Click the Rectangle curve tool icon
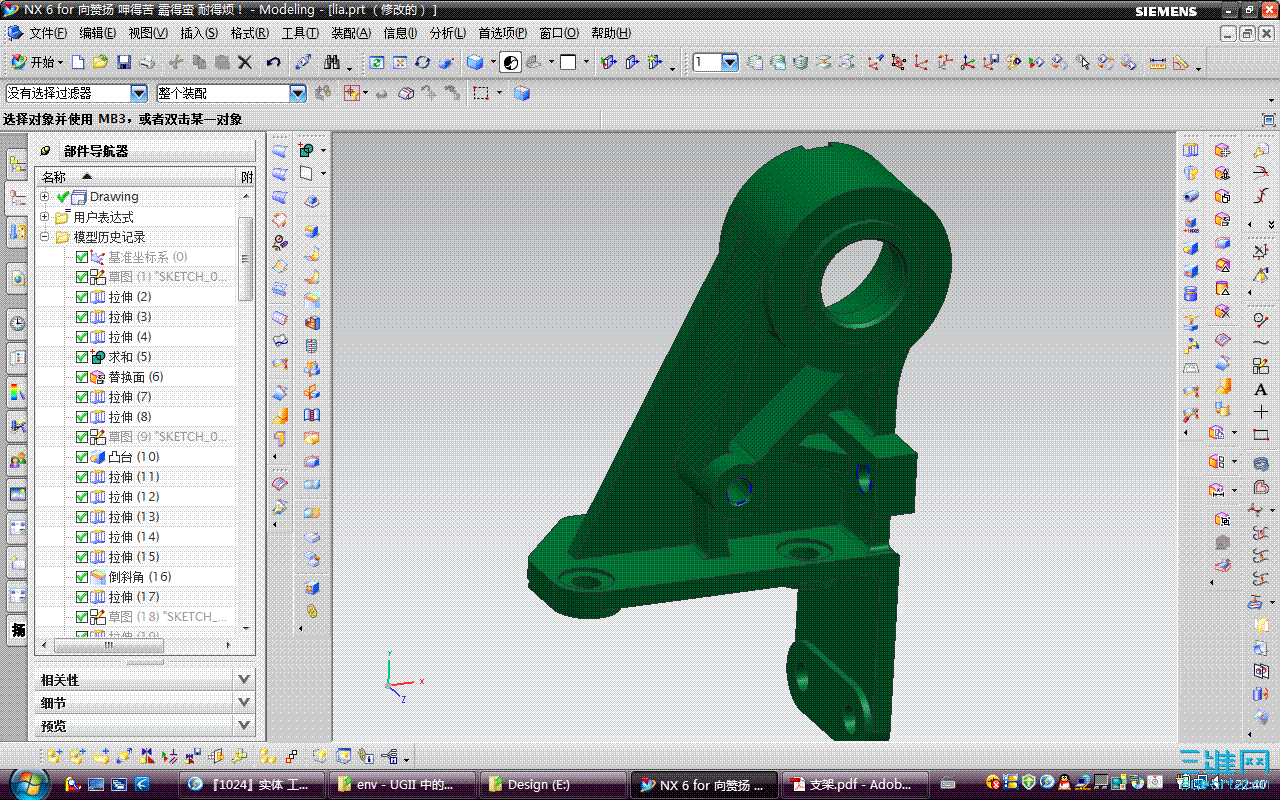 1261,435
